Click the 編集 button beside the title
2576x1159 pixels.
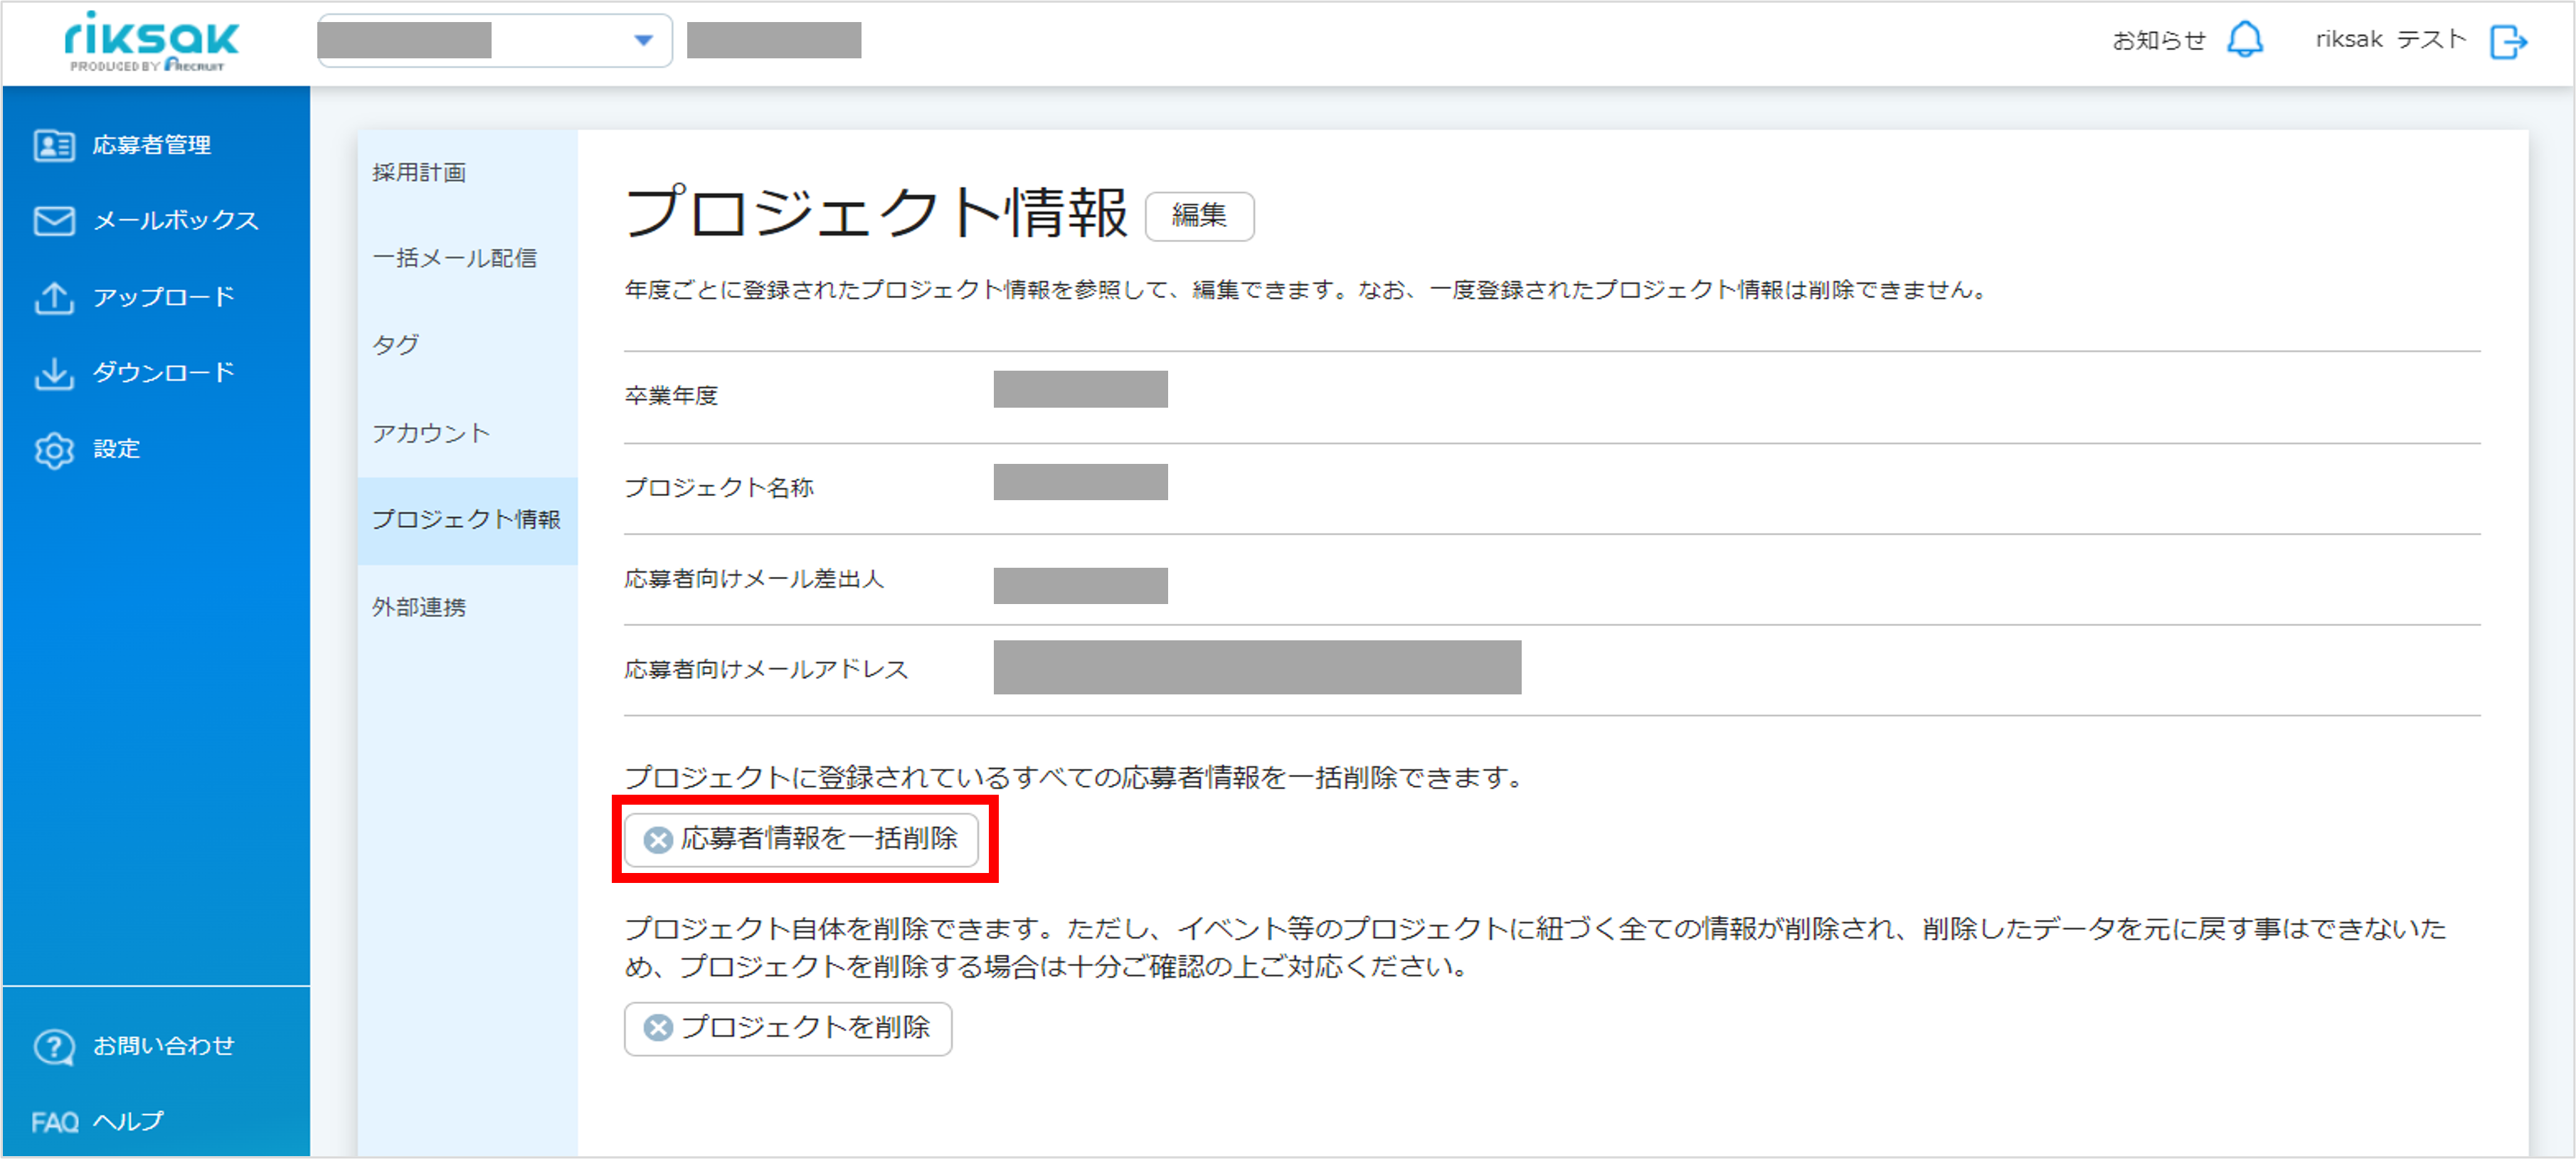pyautogui.click(x=1199, y=216)
